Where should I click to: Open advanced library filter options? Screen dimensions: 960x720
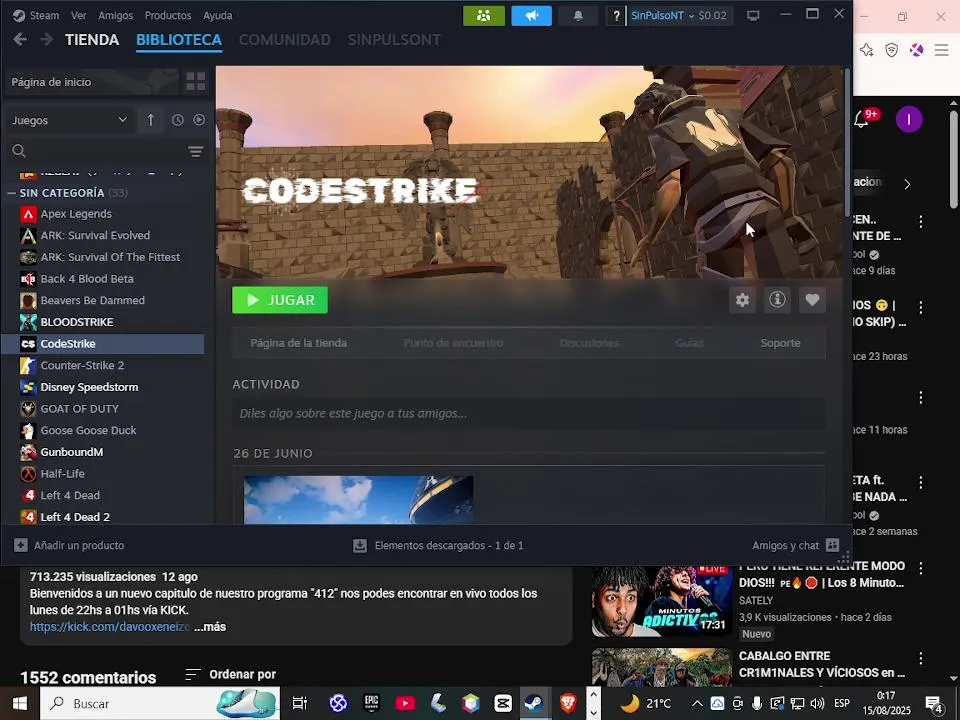click(195, 151)
